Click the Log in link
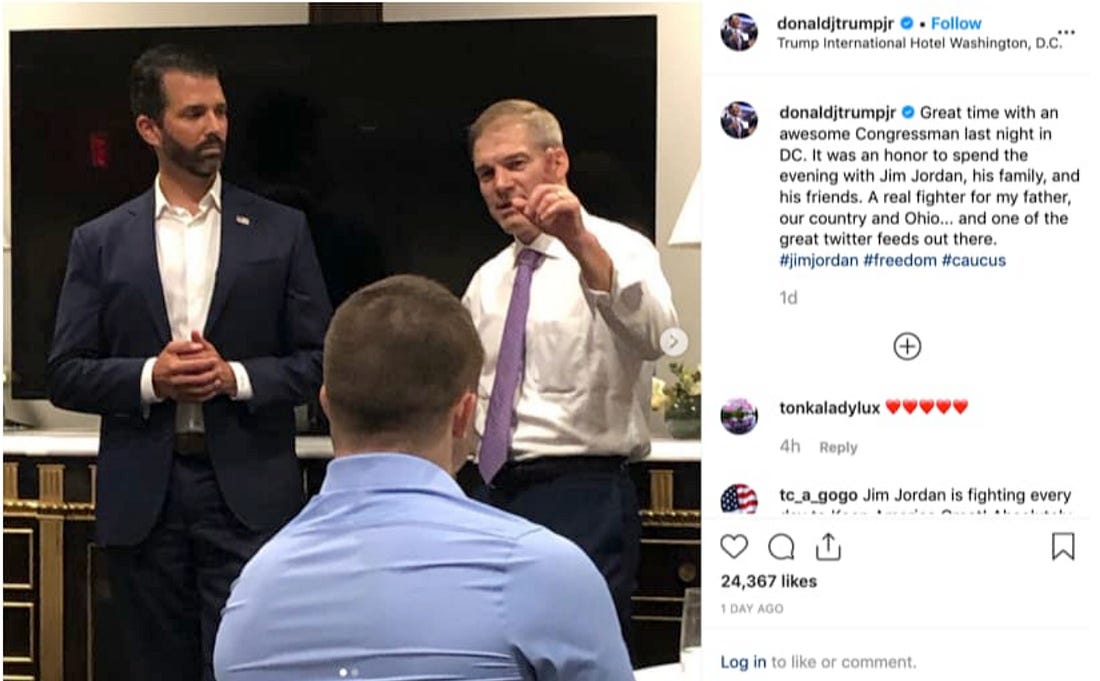This screenshot has height=681, width=1100. point(743,661)
